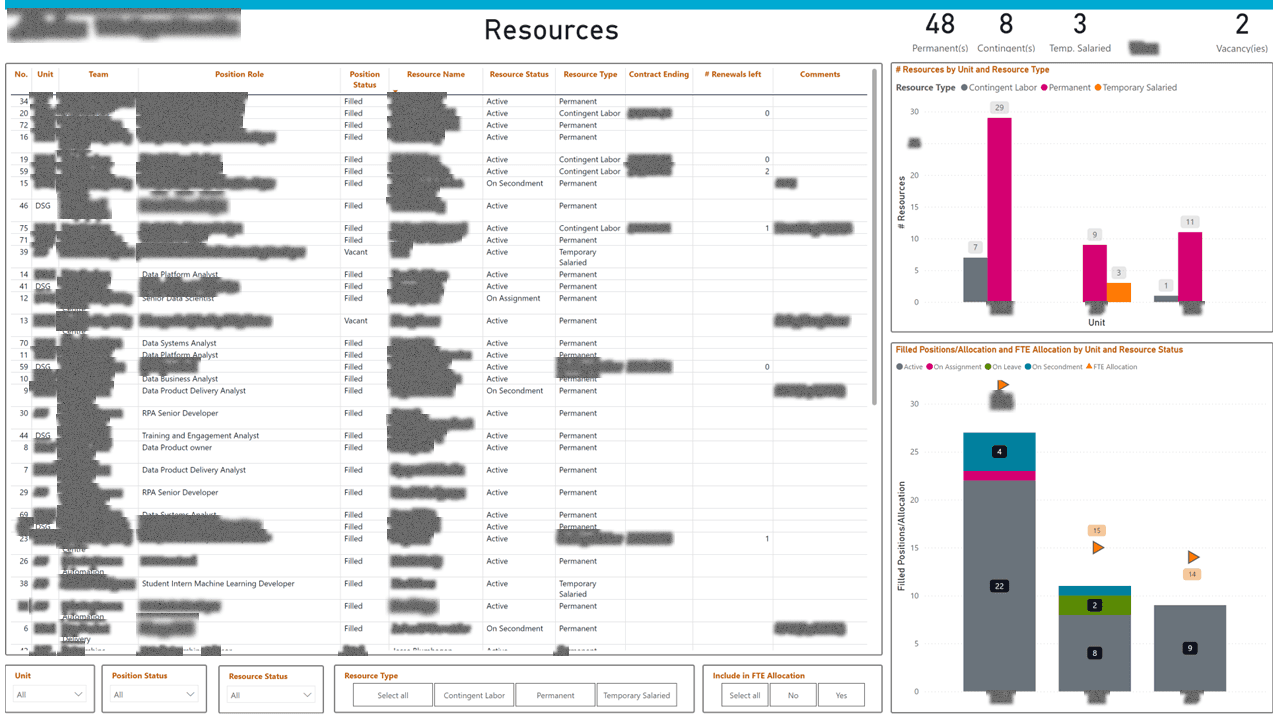This screenshot has width=1280, height=720.
Task: Click "Yes" in Include in FTE Allocation
Action: point(841,694)
